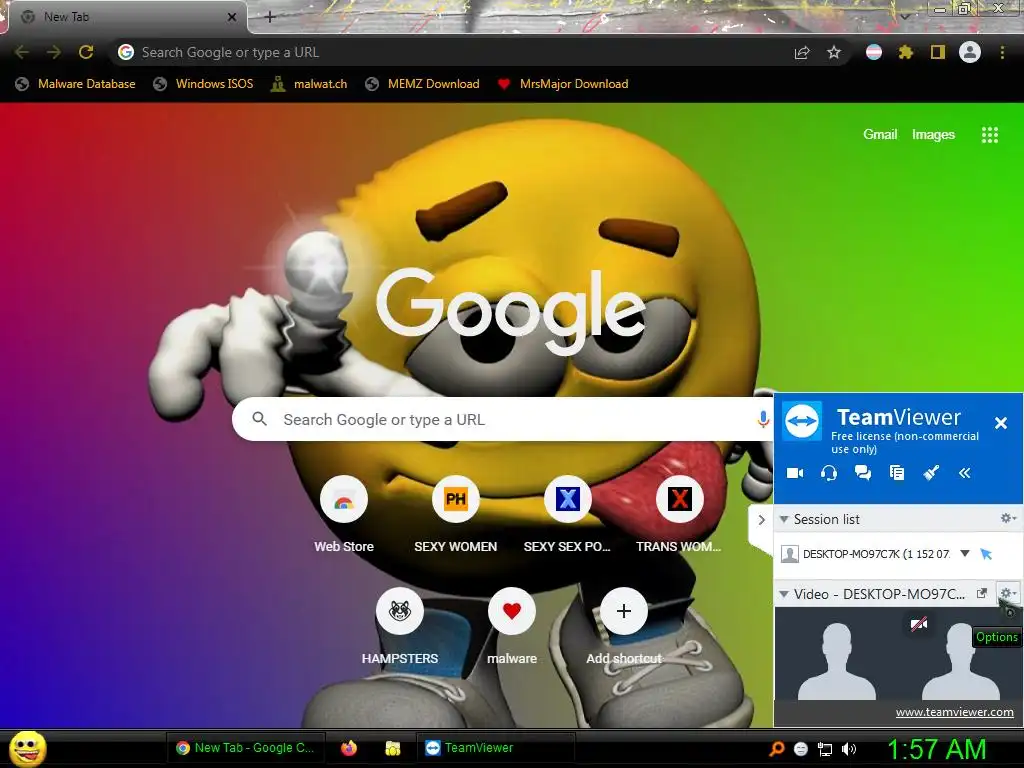Open volume speaker tray icon
Image resolution: width=1024 pixels, height=768 pixels.
848,749
